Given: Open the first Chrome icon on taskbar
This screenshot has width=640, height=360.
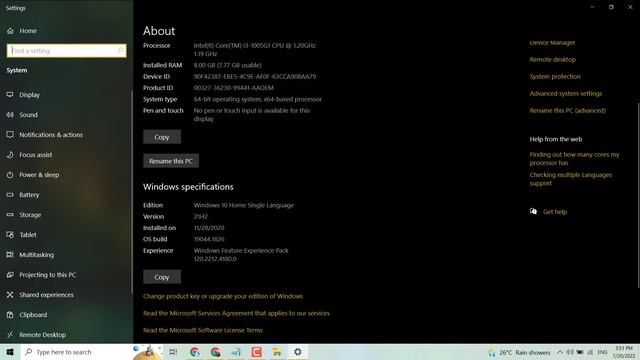Looking at the screenshot, I should 195,352.
